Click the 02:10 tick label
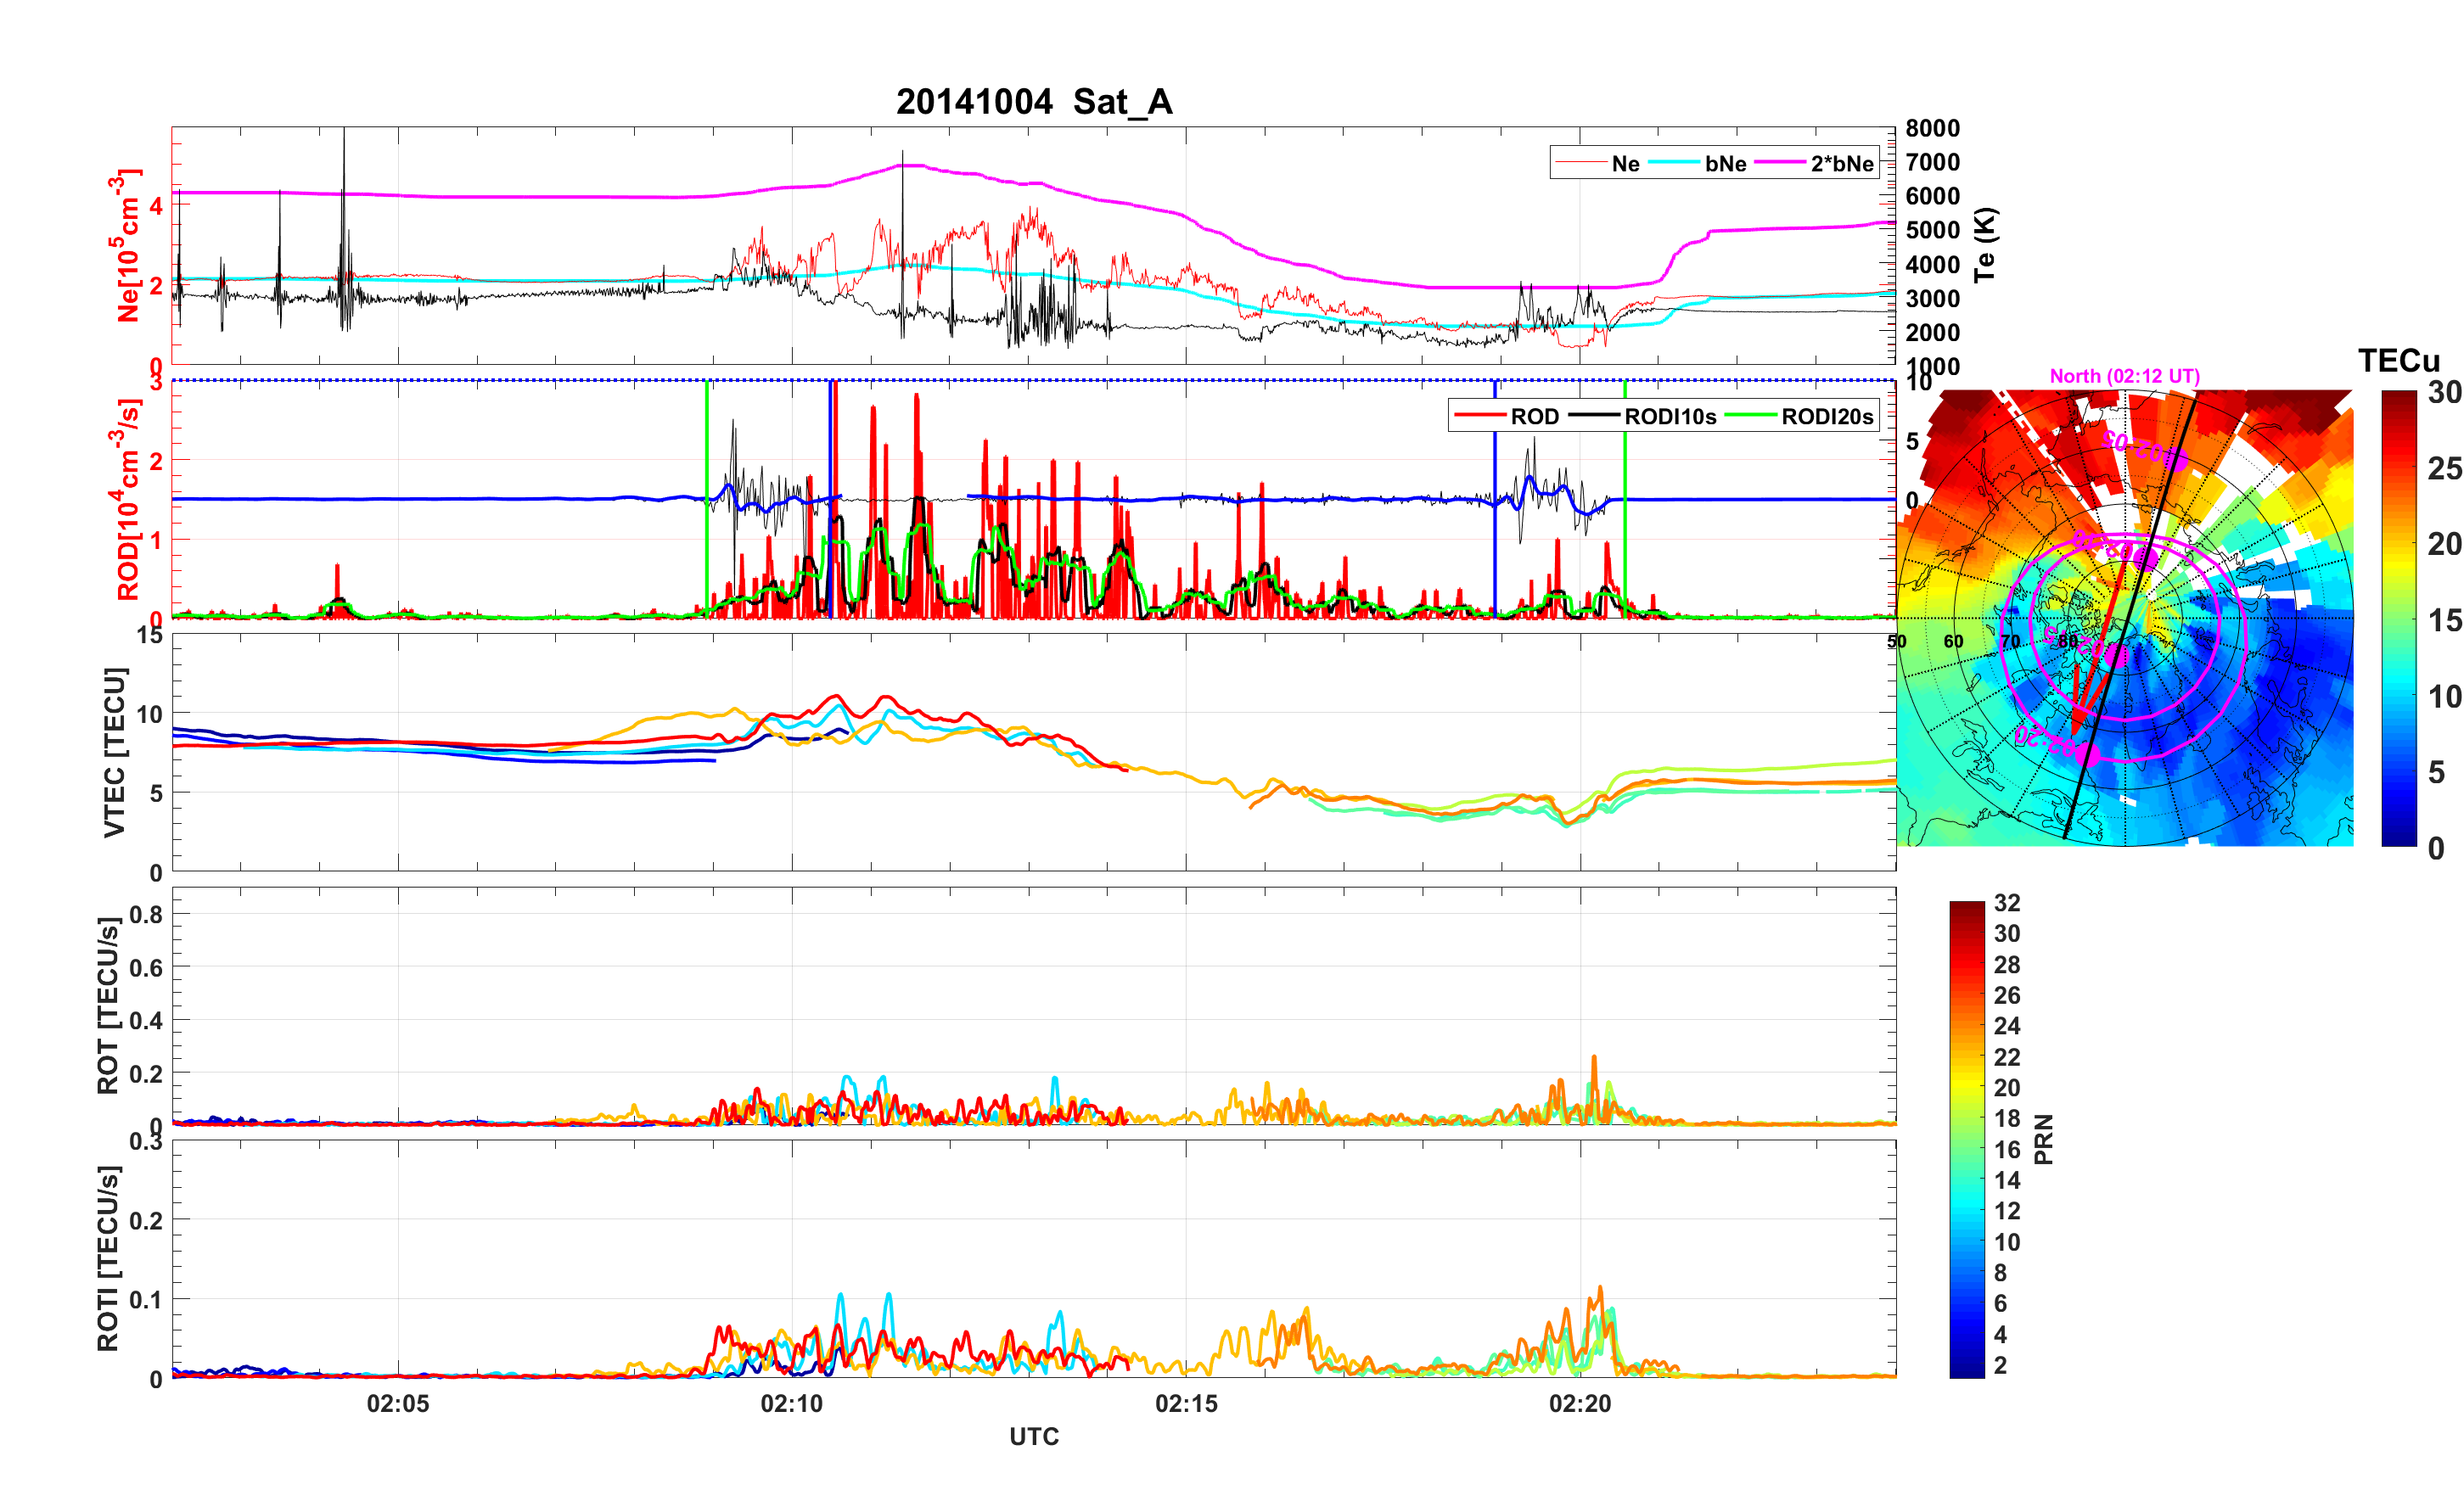Viewport: 2464px width, 1490px height. (791, 1403)
